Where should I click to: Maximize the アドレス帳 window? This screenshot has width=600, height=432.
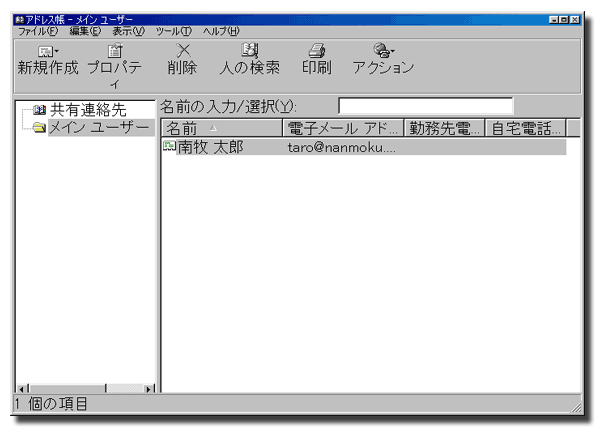click(564, 20)
